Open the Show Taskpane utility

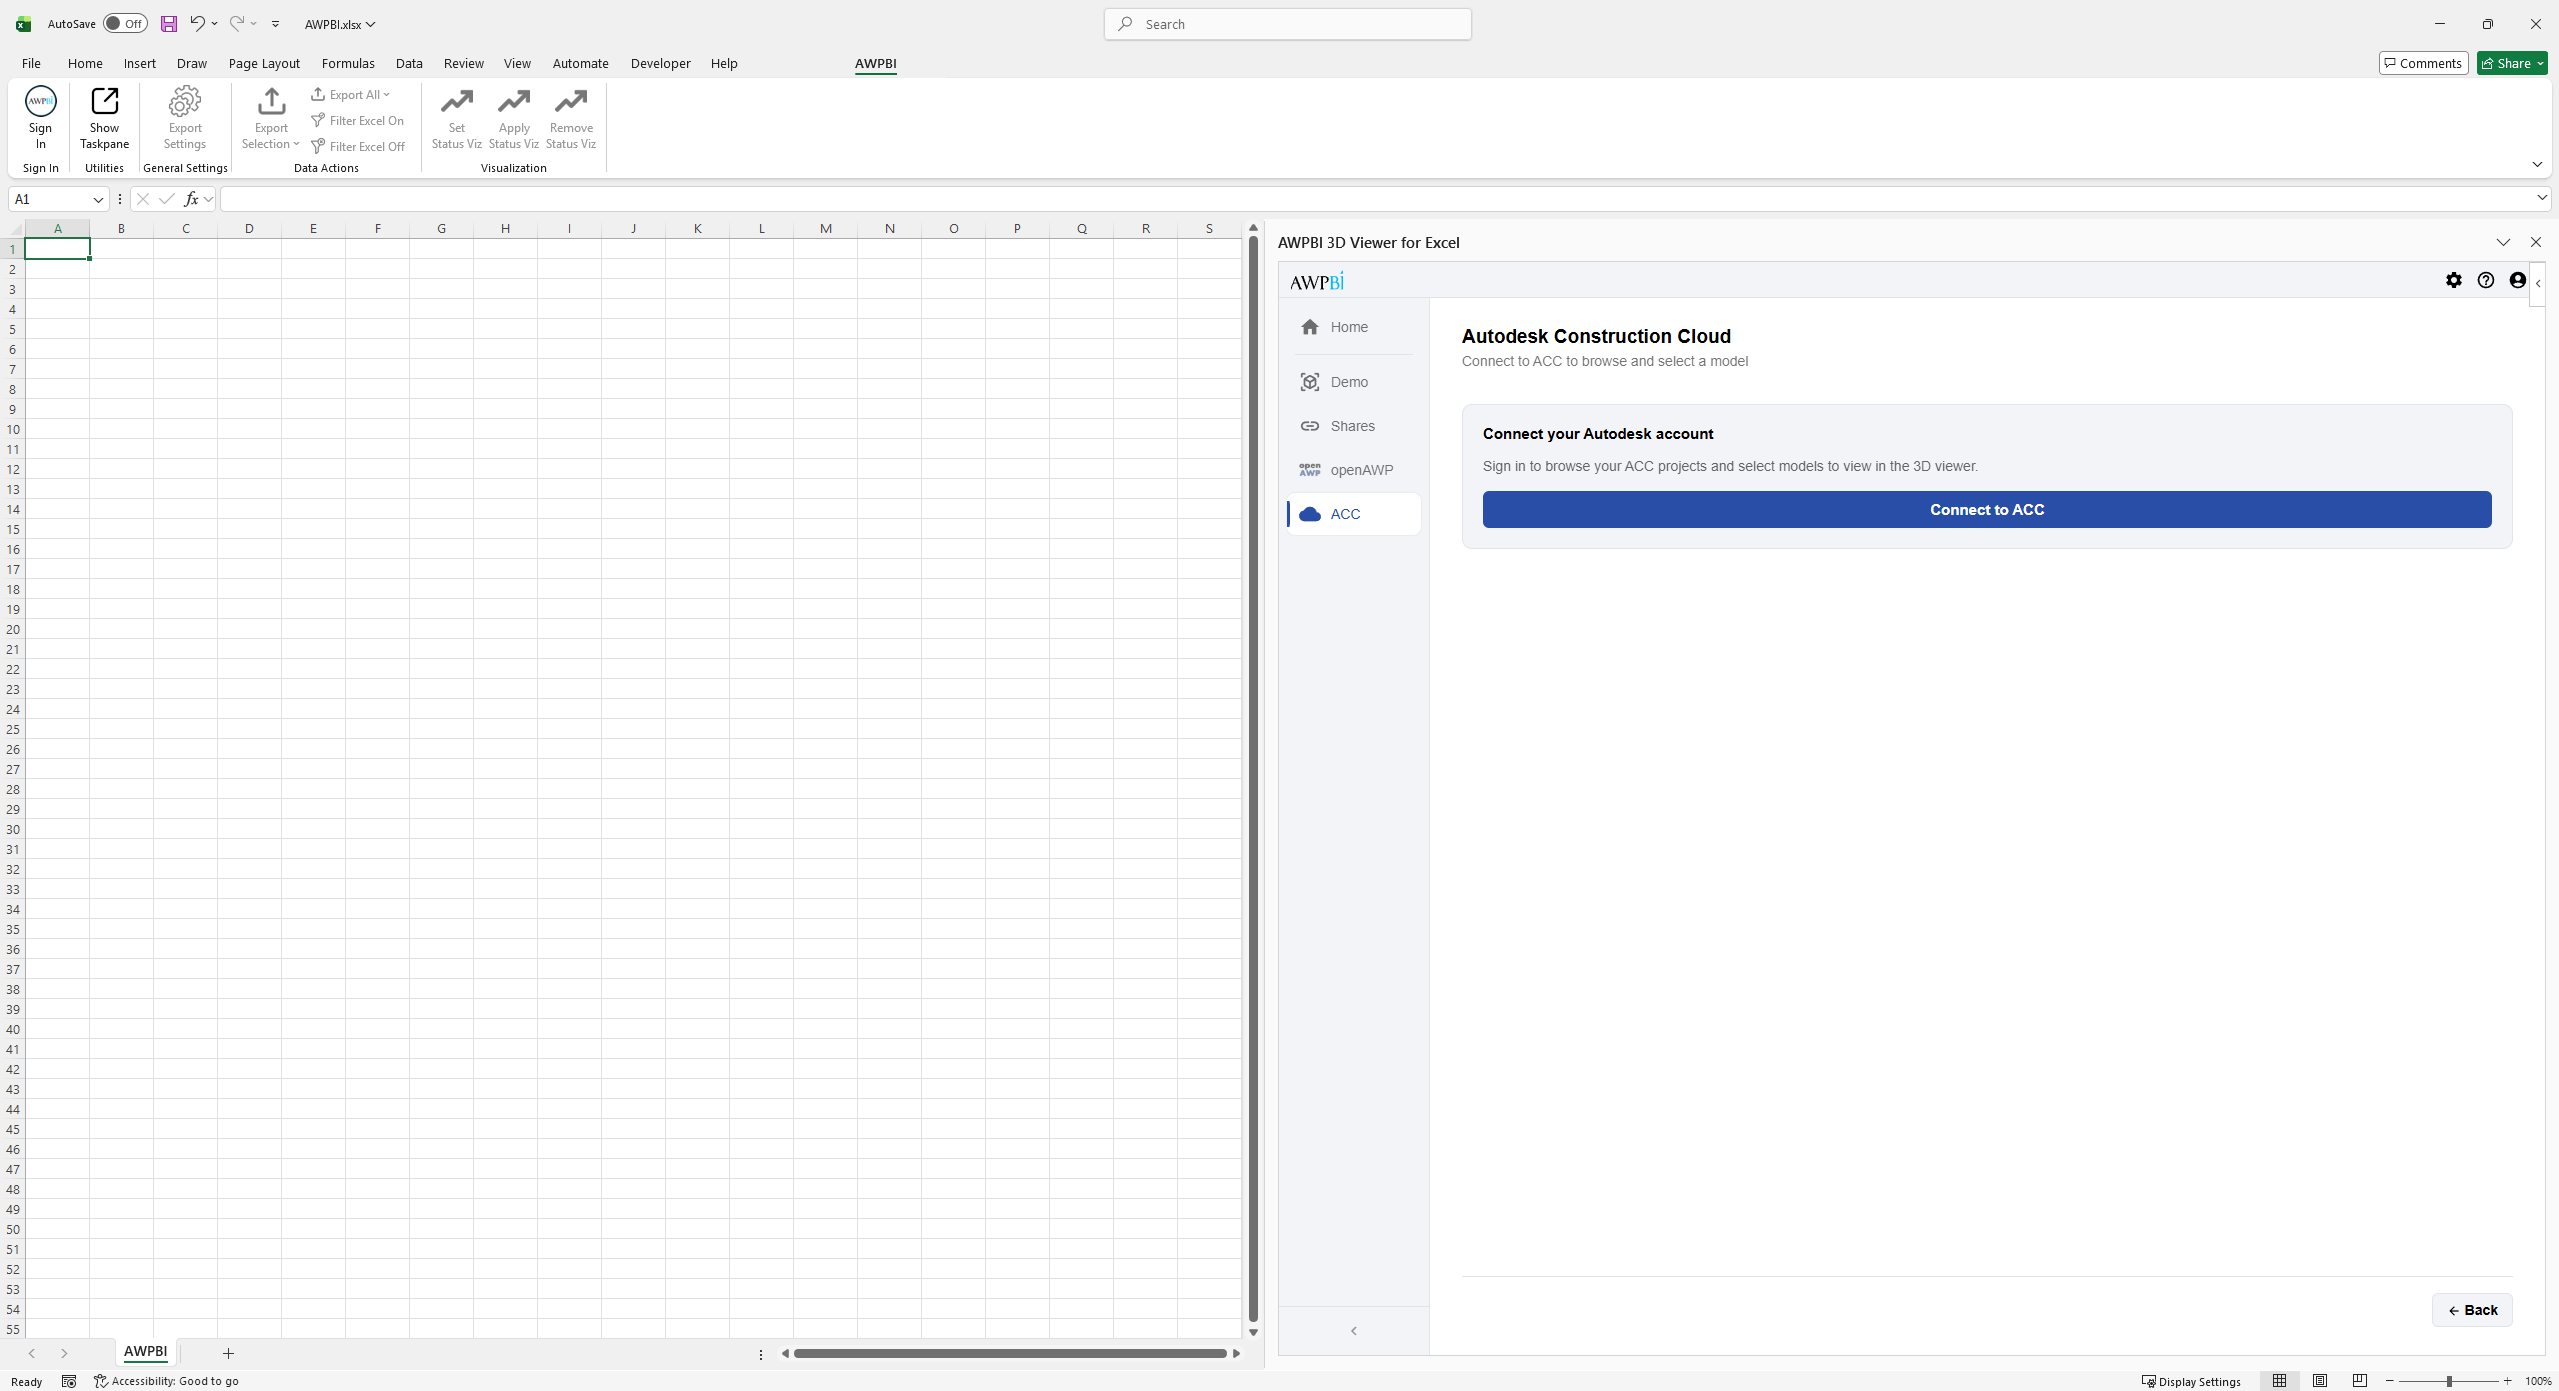click(x=104, y=117)
